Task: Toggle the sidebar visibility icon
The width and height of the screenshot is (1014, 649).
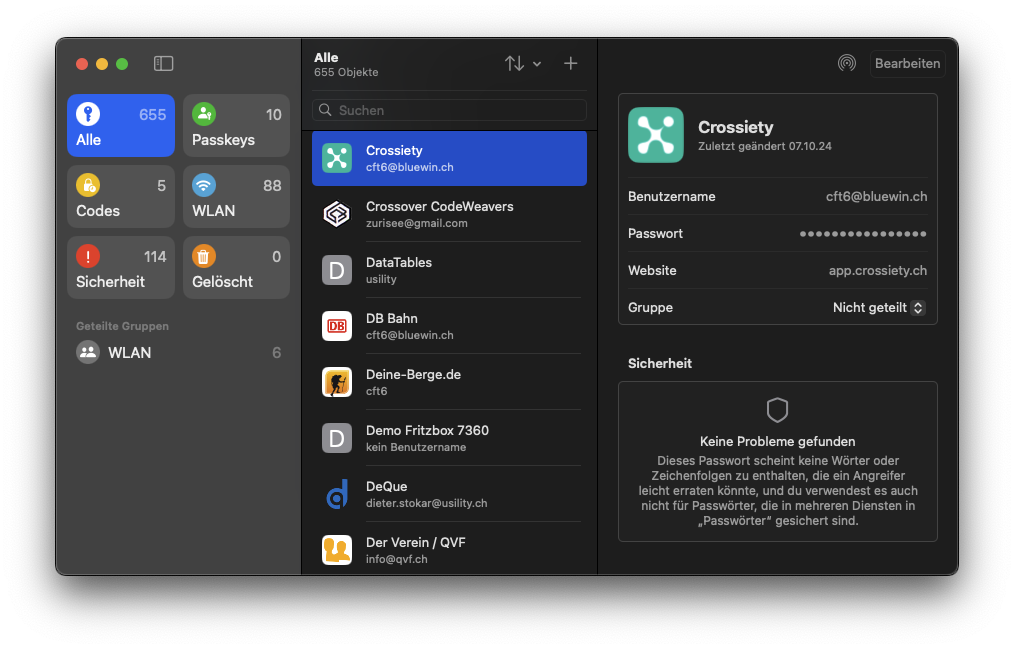Action: (164, 63)
